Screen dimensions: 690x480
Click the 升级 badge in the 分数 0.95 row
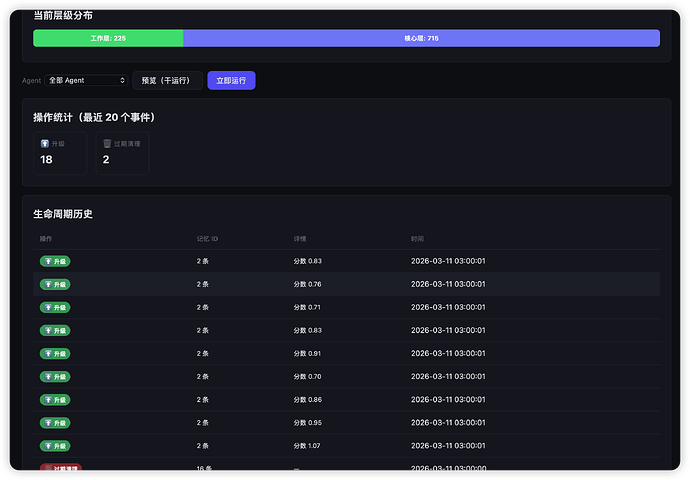pos(55,423)
